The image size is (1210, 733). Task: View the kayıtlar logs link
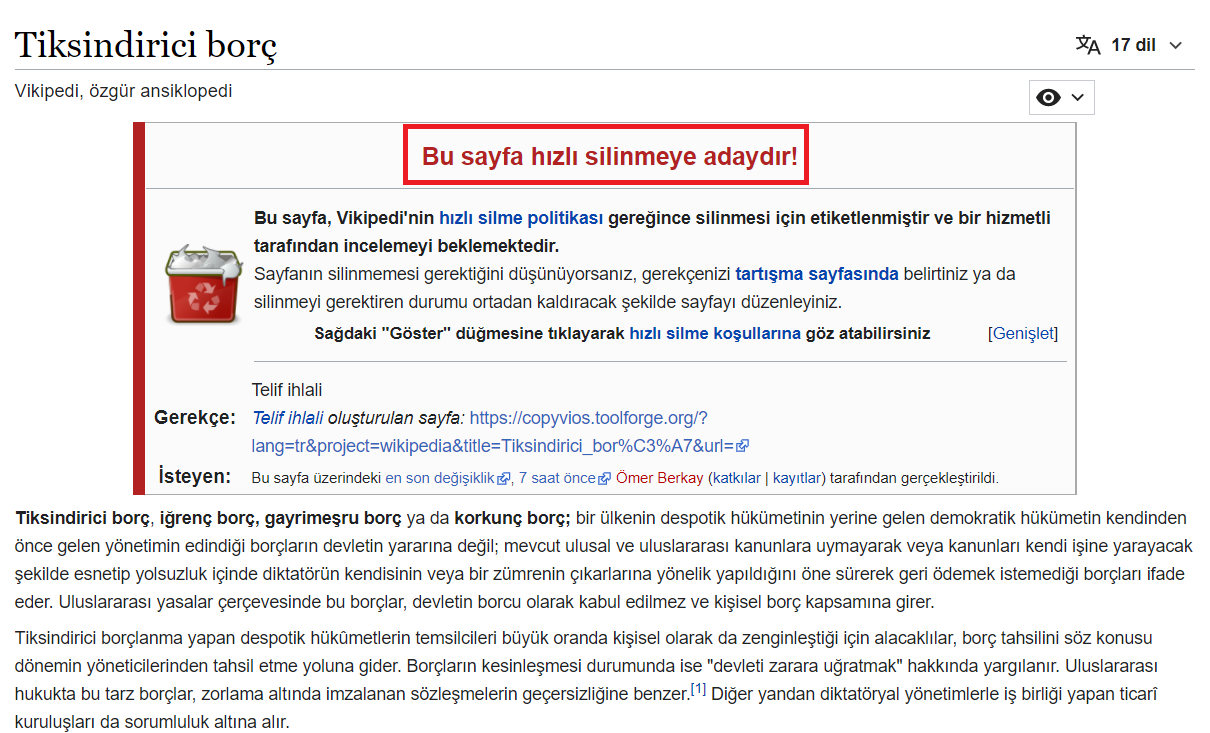click(796, 478)
